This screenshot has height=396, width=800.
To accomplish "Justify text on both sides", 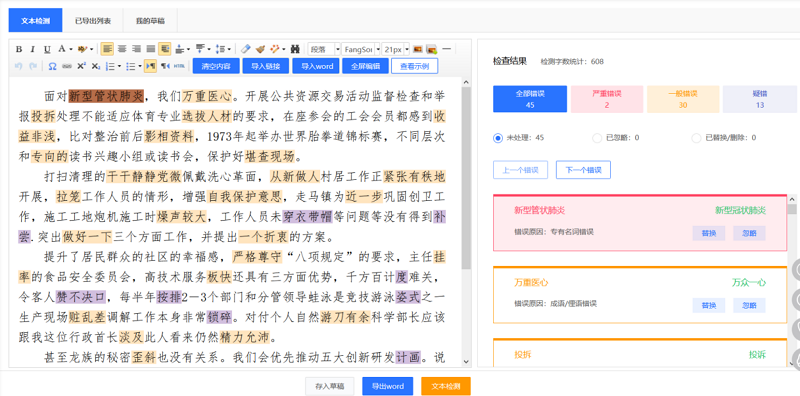I will coord(151,49).
